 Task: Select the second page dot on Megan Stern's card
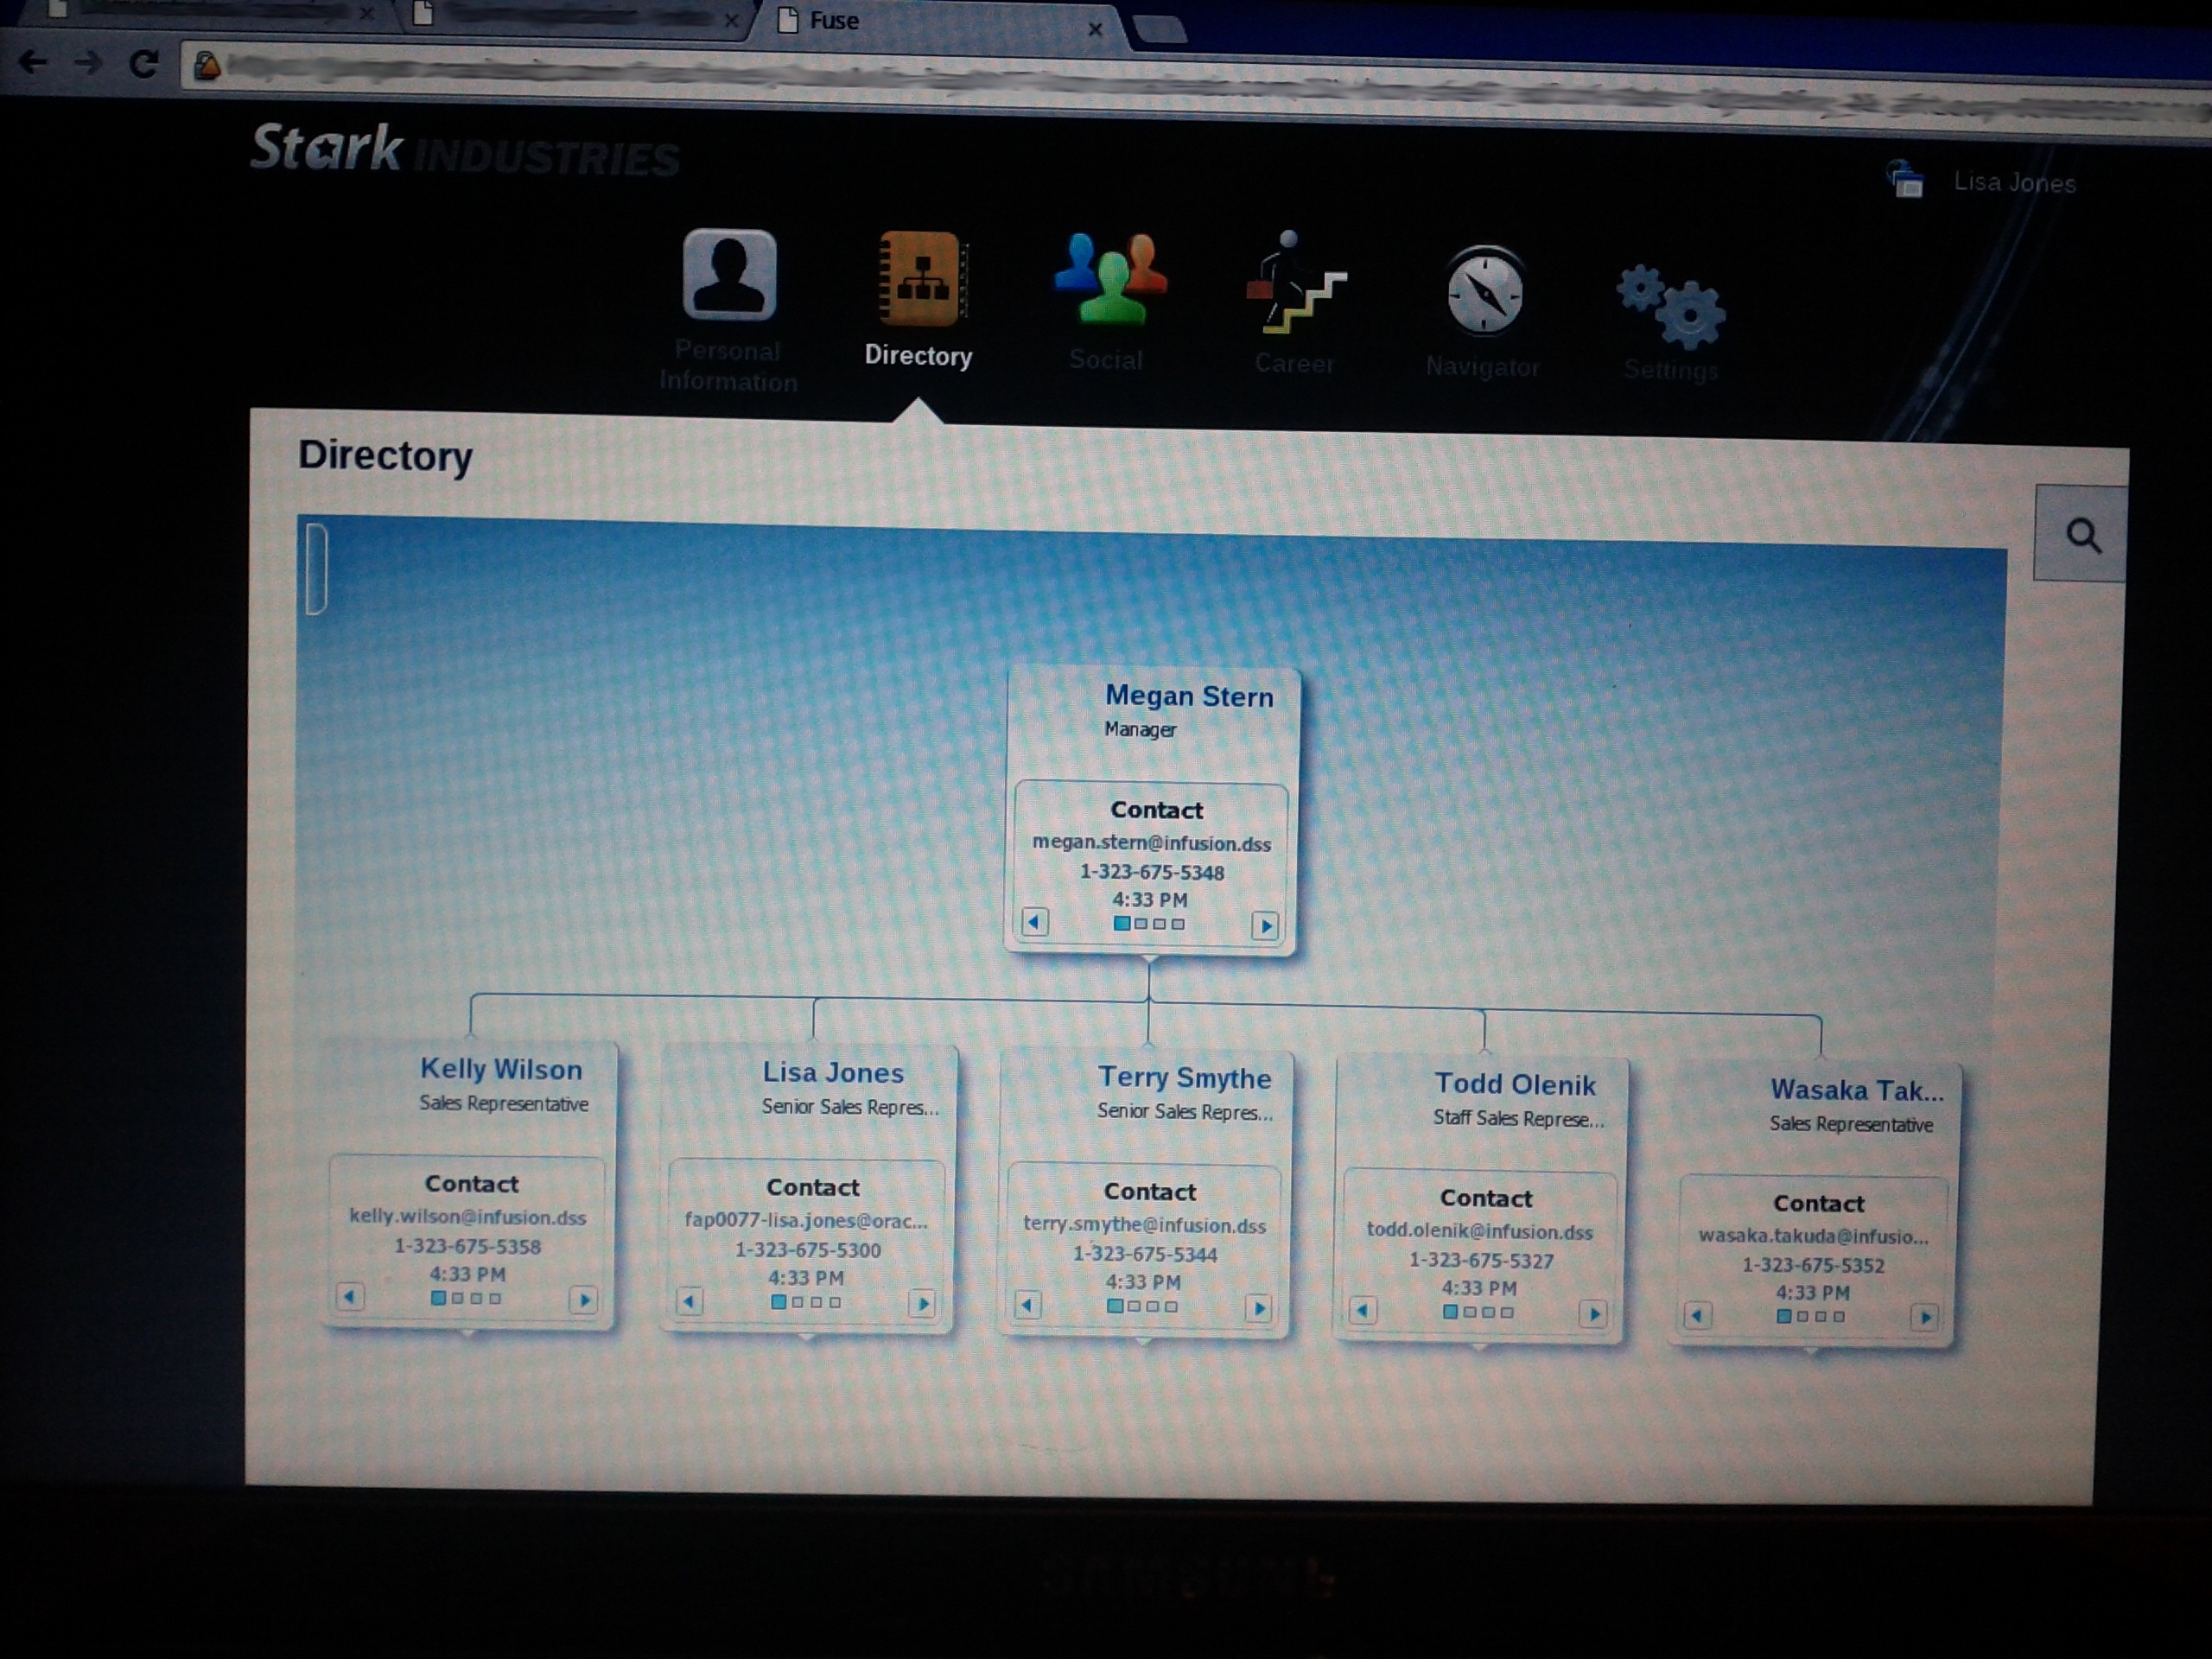tap(1141, 924)
